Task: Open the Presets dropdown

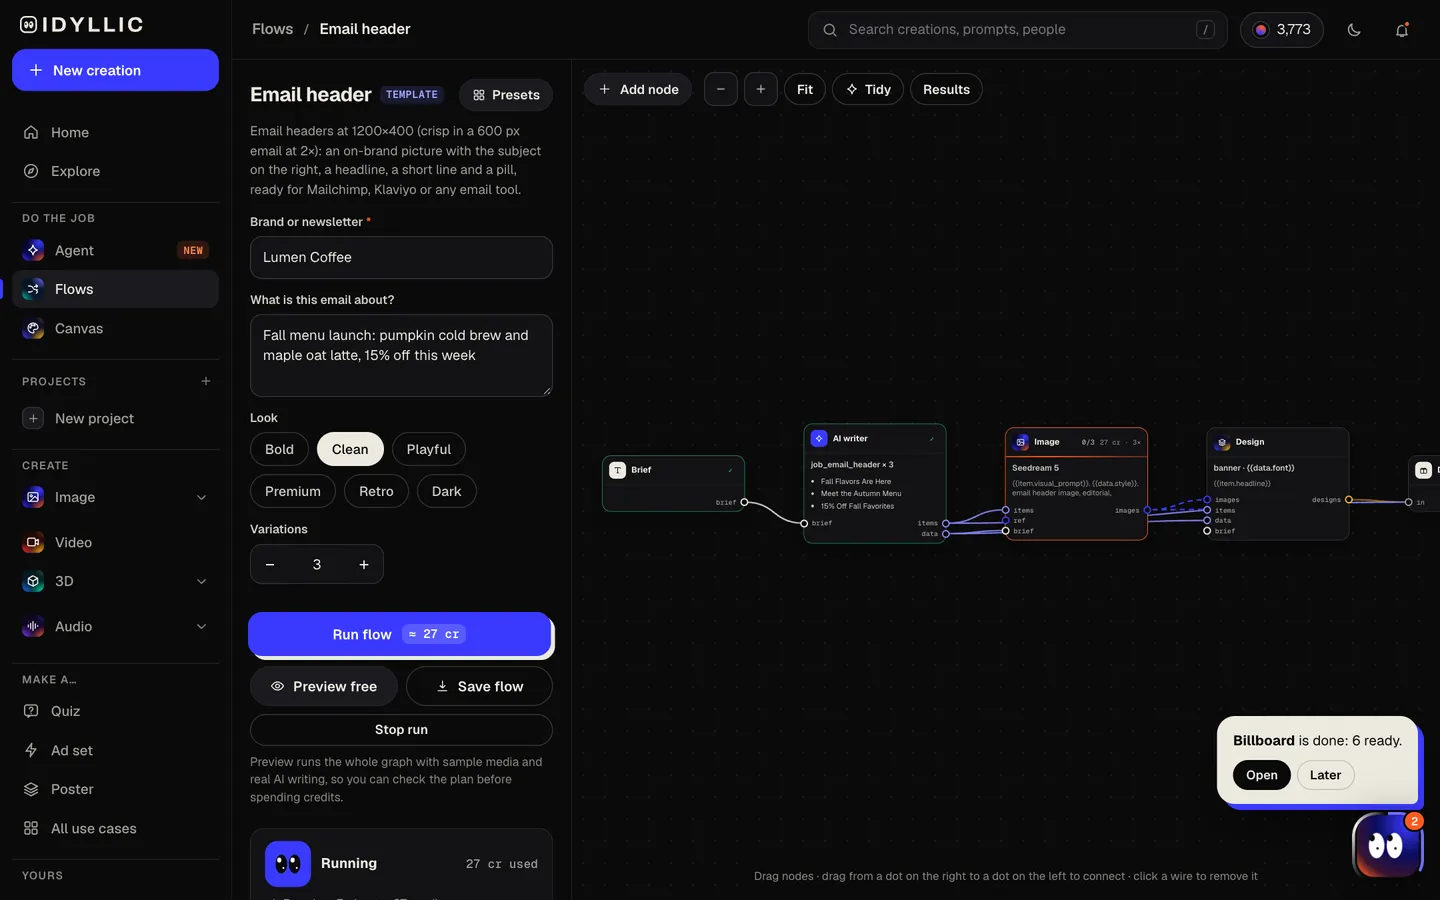Action: point(506,95)
